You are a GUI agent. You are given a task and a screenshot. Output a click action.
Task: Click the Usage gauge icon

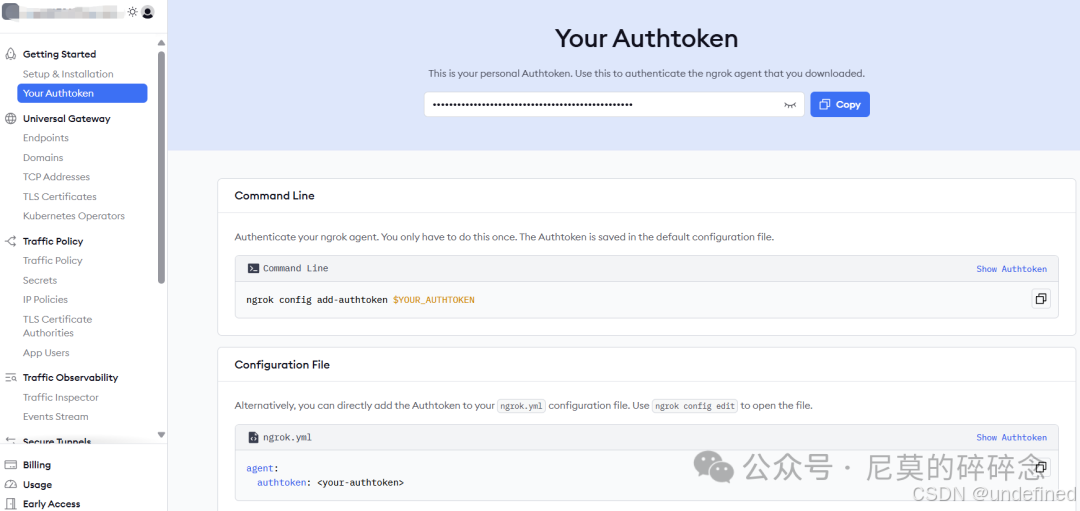point(10,485)
